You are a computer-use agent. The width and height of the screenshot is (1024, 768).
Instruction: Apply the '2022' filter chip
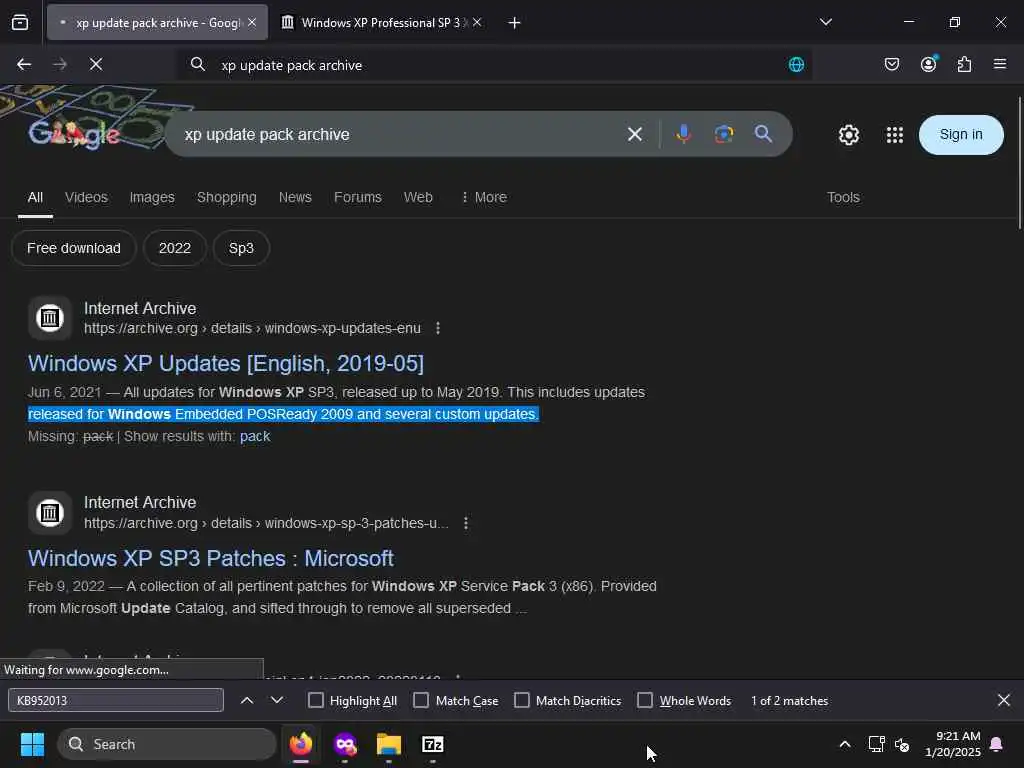click(175, 248)
